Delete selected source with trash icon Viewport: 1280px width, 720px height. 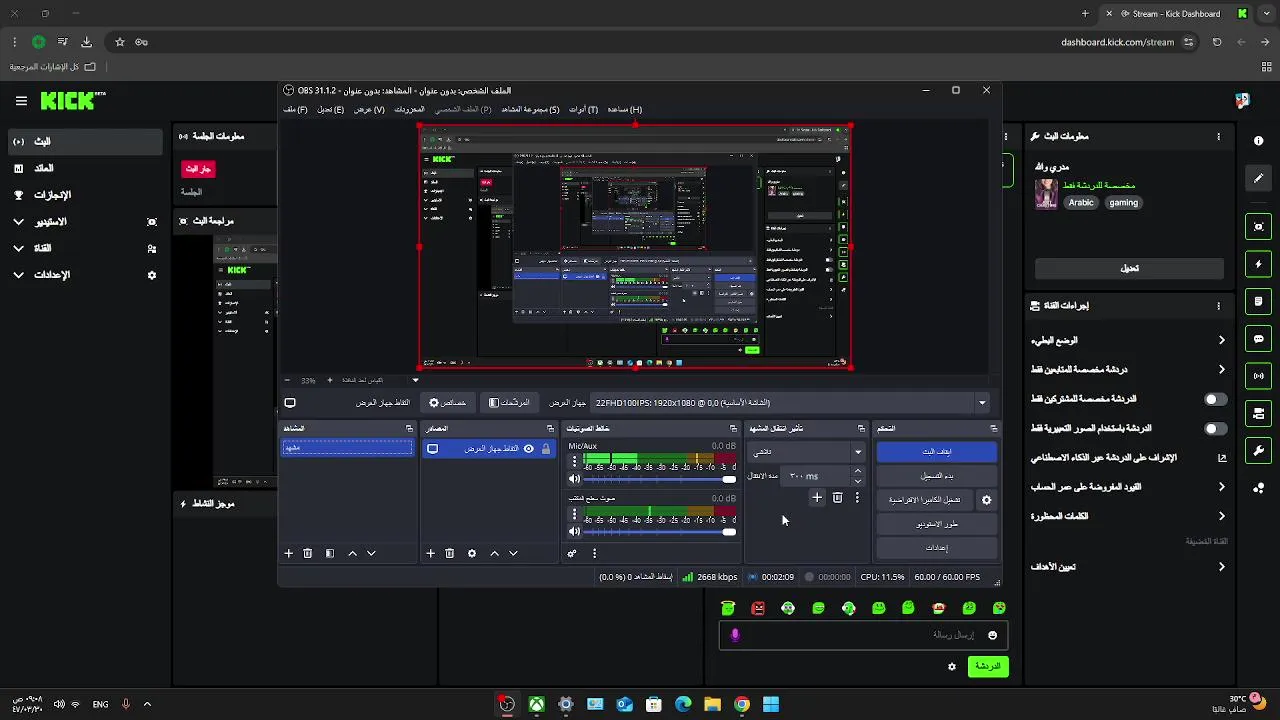coord(449,553)
